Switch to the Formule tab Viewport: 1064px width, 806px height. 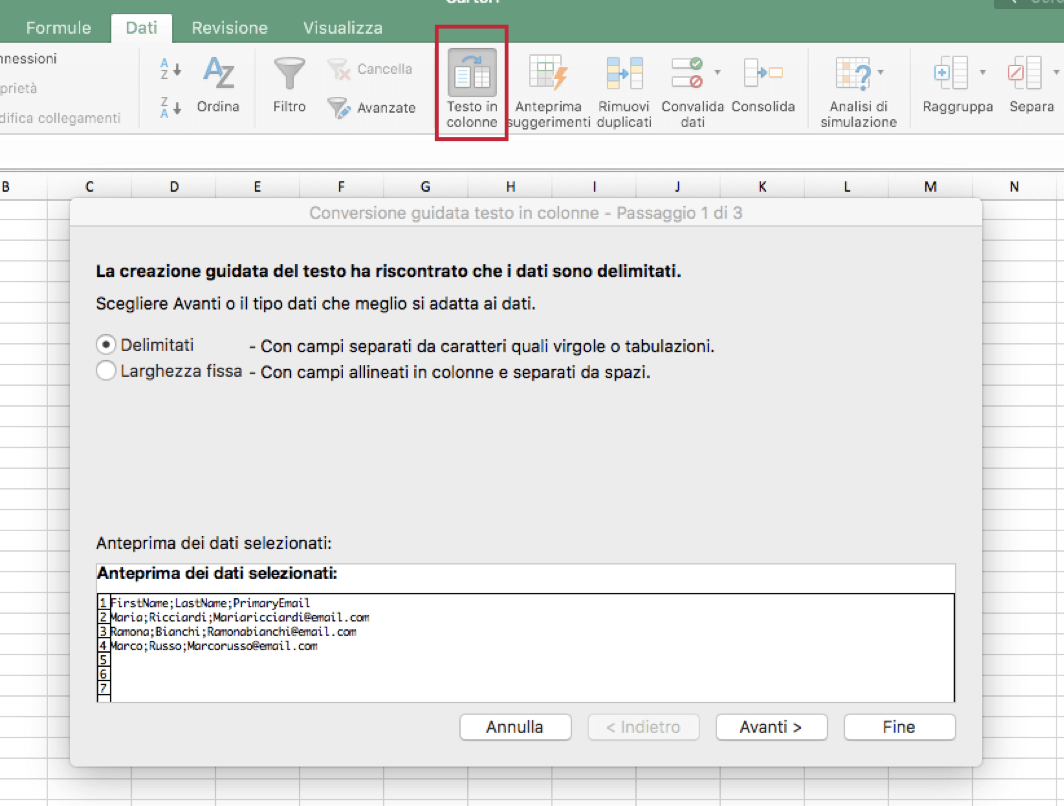(58, 28)
